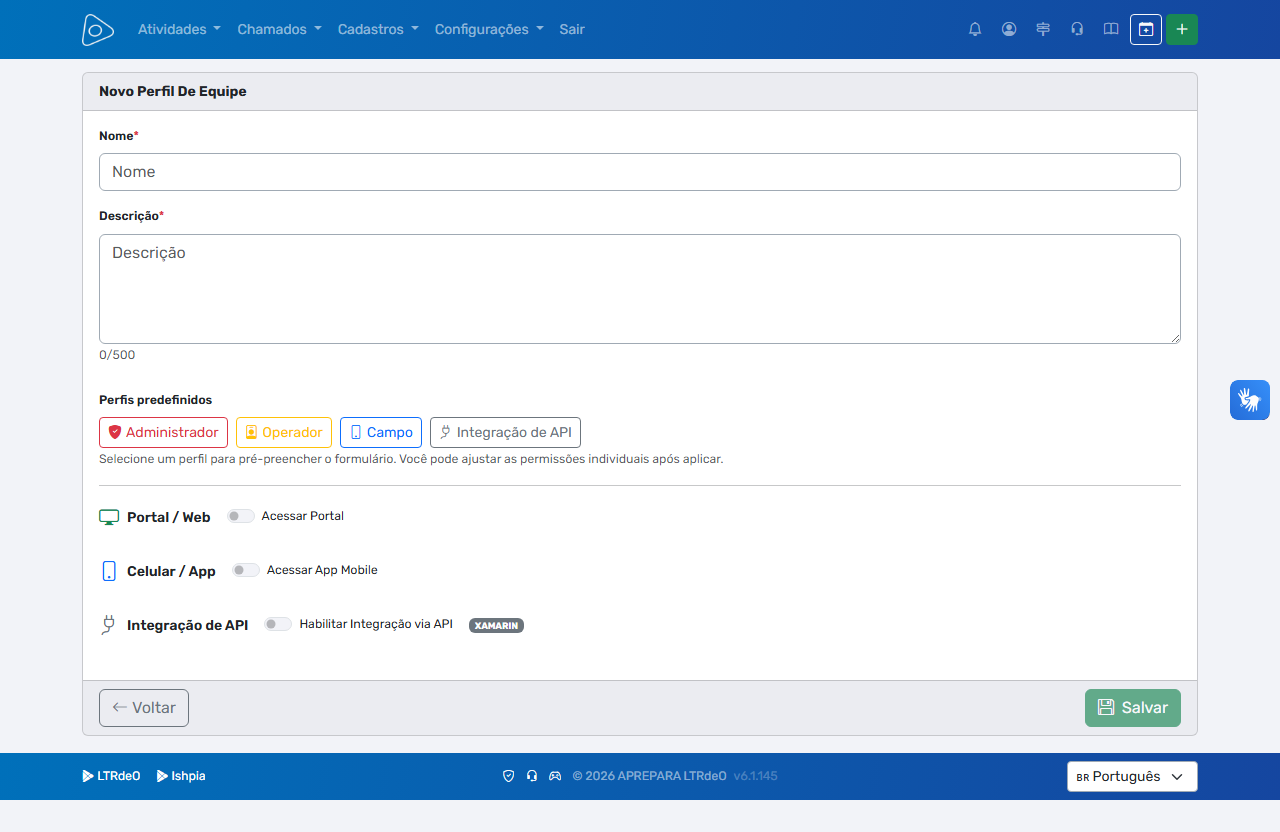Click the green plus add button
This screenshot has height=832, width=1280.
[x=1182, y=29]
